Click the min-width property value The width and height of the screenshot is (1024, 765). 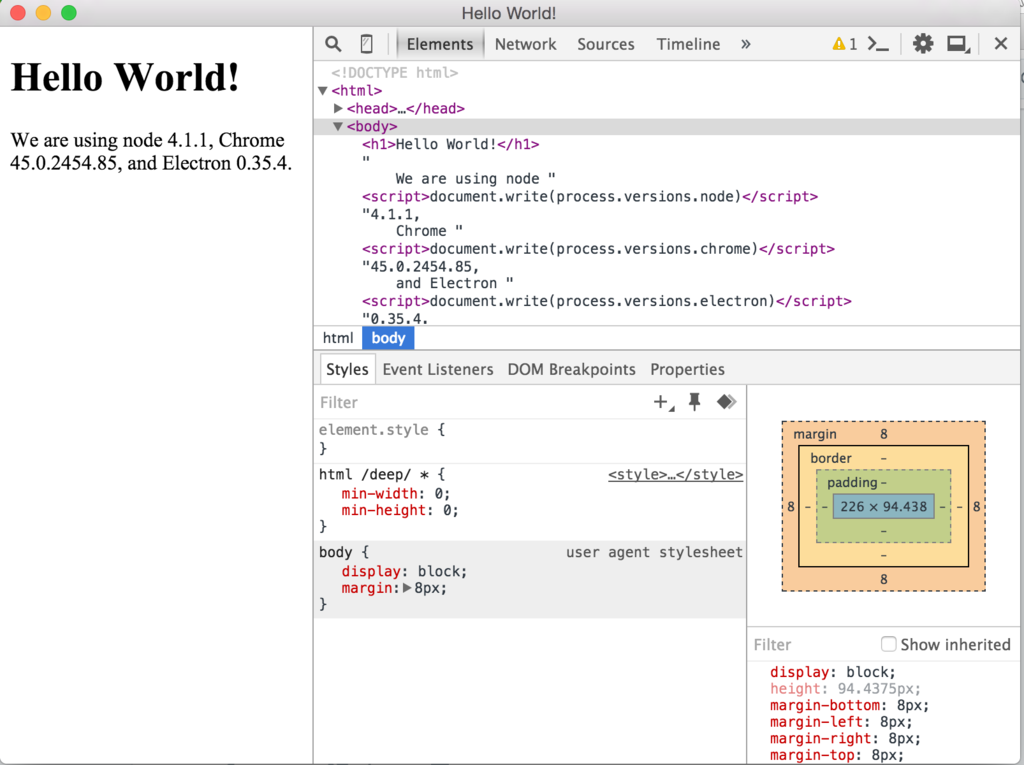click(439, 493)
